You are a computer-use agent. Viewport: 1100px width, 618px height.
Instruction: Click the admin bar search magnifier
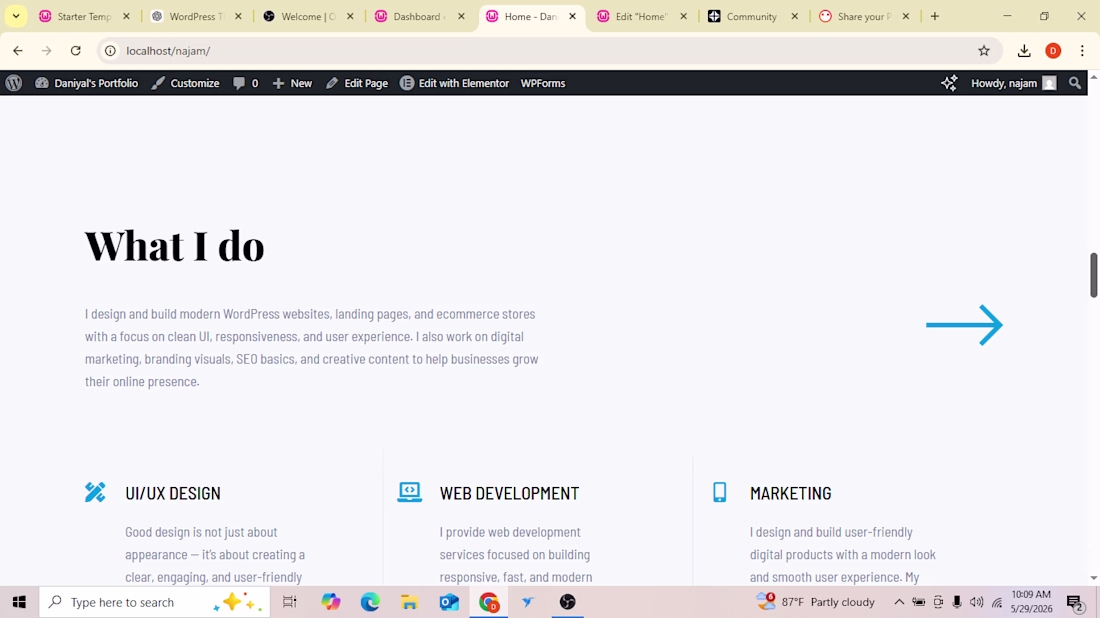pos(1075,83)
